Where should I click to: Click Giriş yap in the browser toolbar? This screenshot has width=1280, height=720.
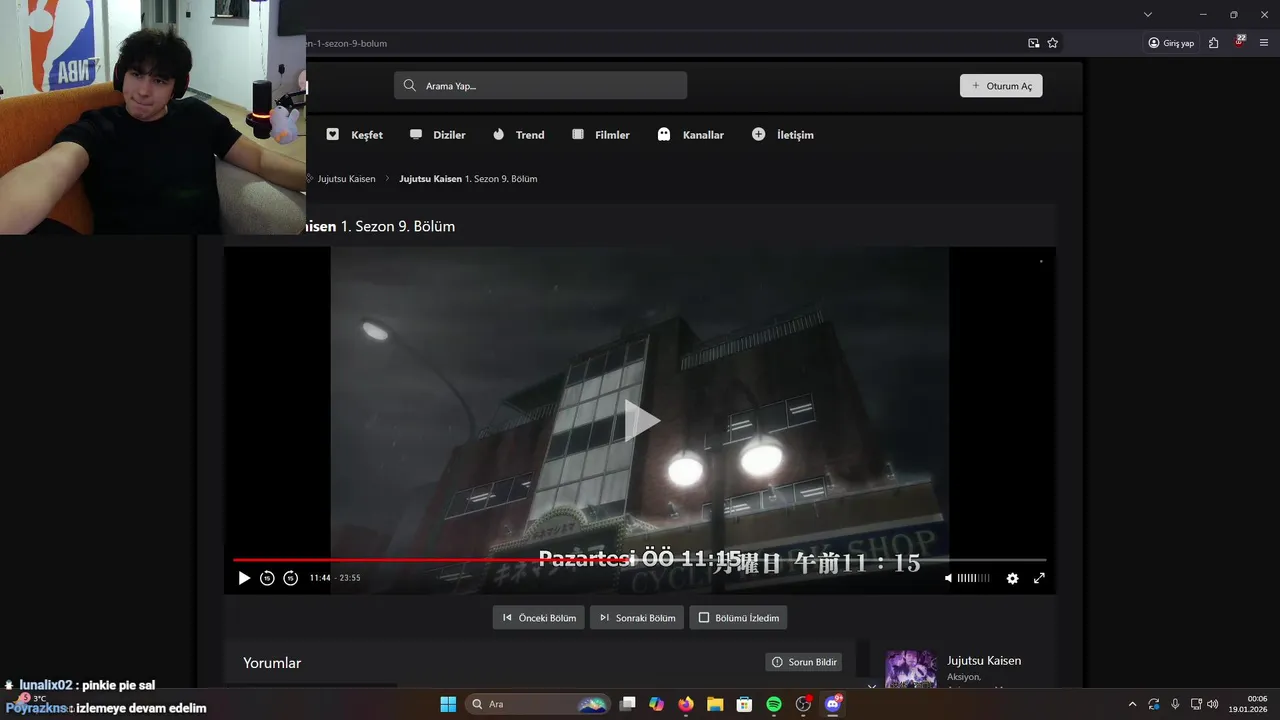click(x=1171, y=43)
